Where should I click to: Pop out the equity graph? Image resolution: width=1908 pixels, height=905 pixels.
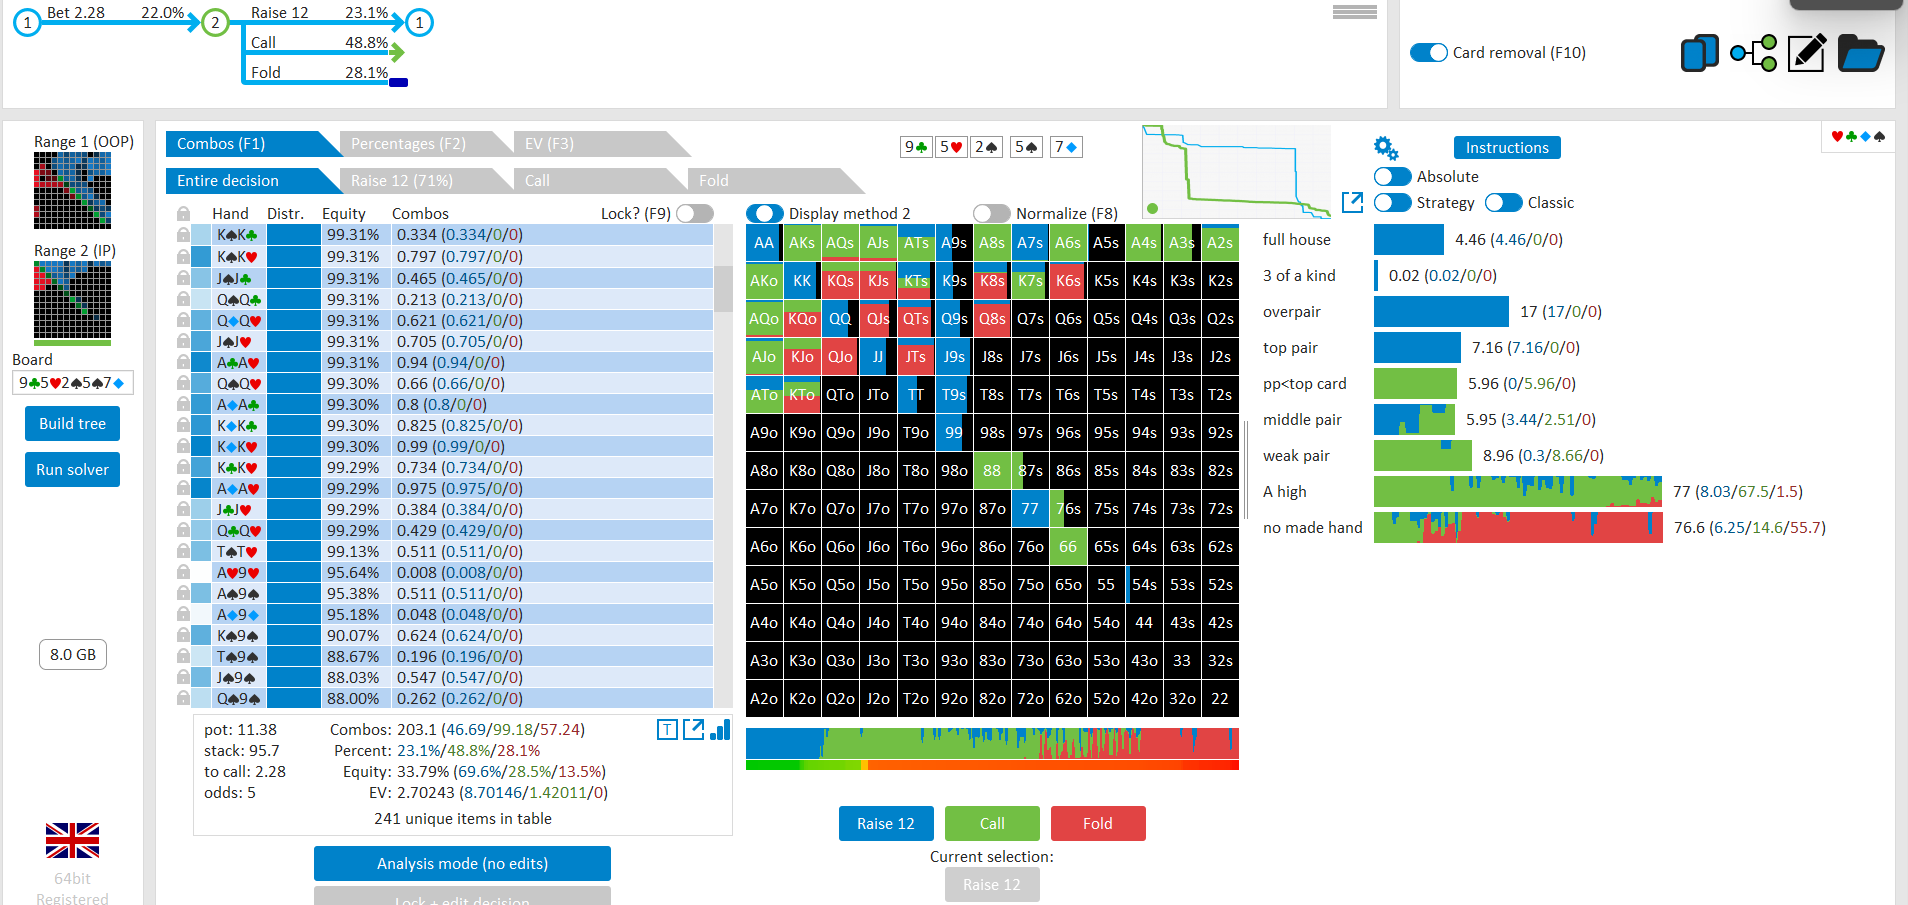pyautogui.click(x=1352, y=202)
